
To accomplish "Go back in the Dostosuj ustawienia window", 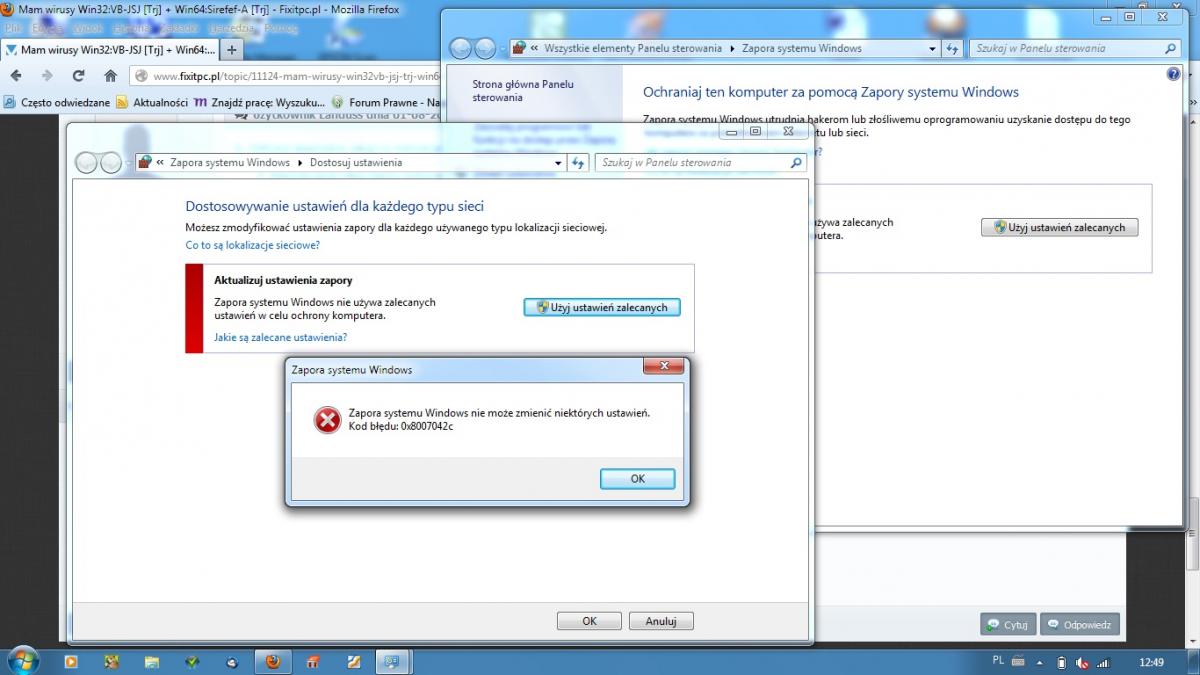I will [87, 163].
